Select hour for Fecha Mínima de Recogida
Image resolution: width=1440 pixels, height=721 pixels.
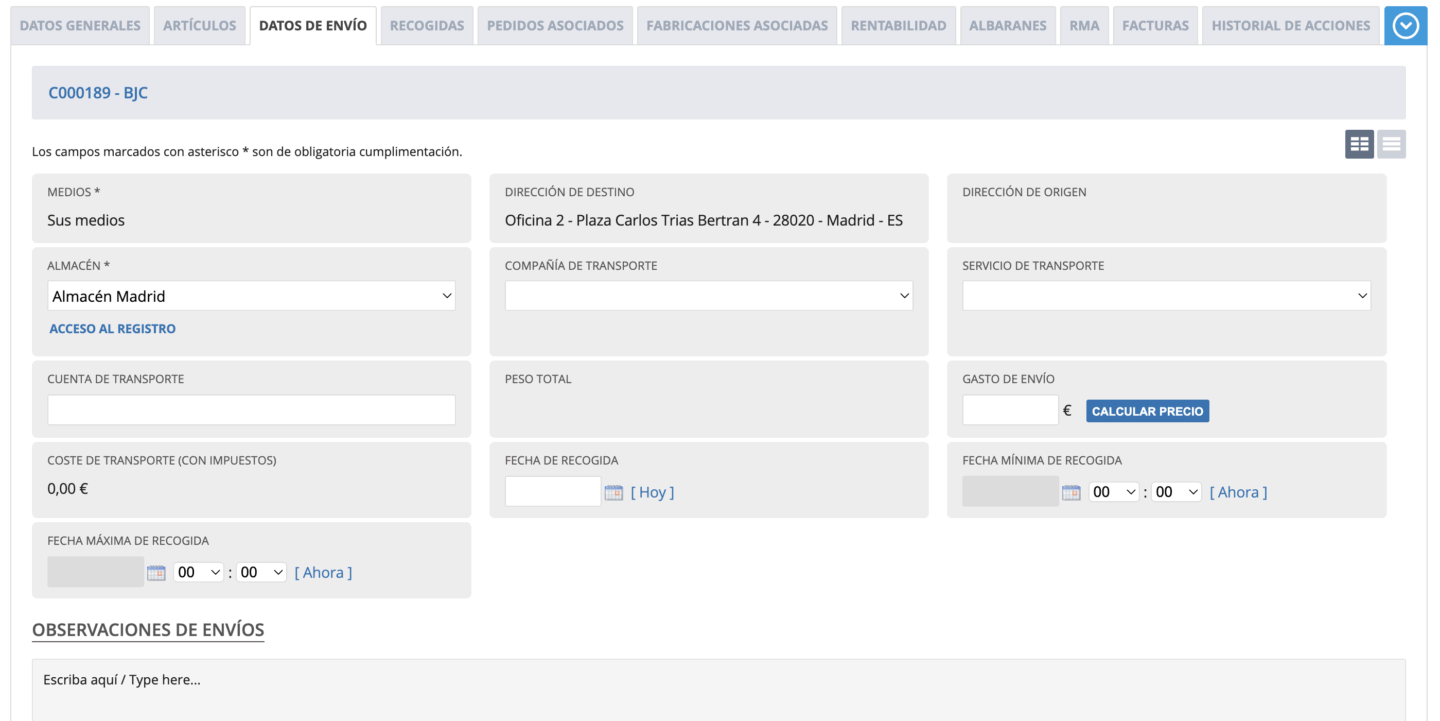[1114, 492]
